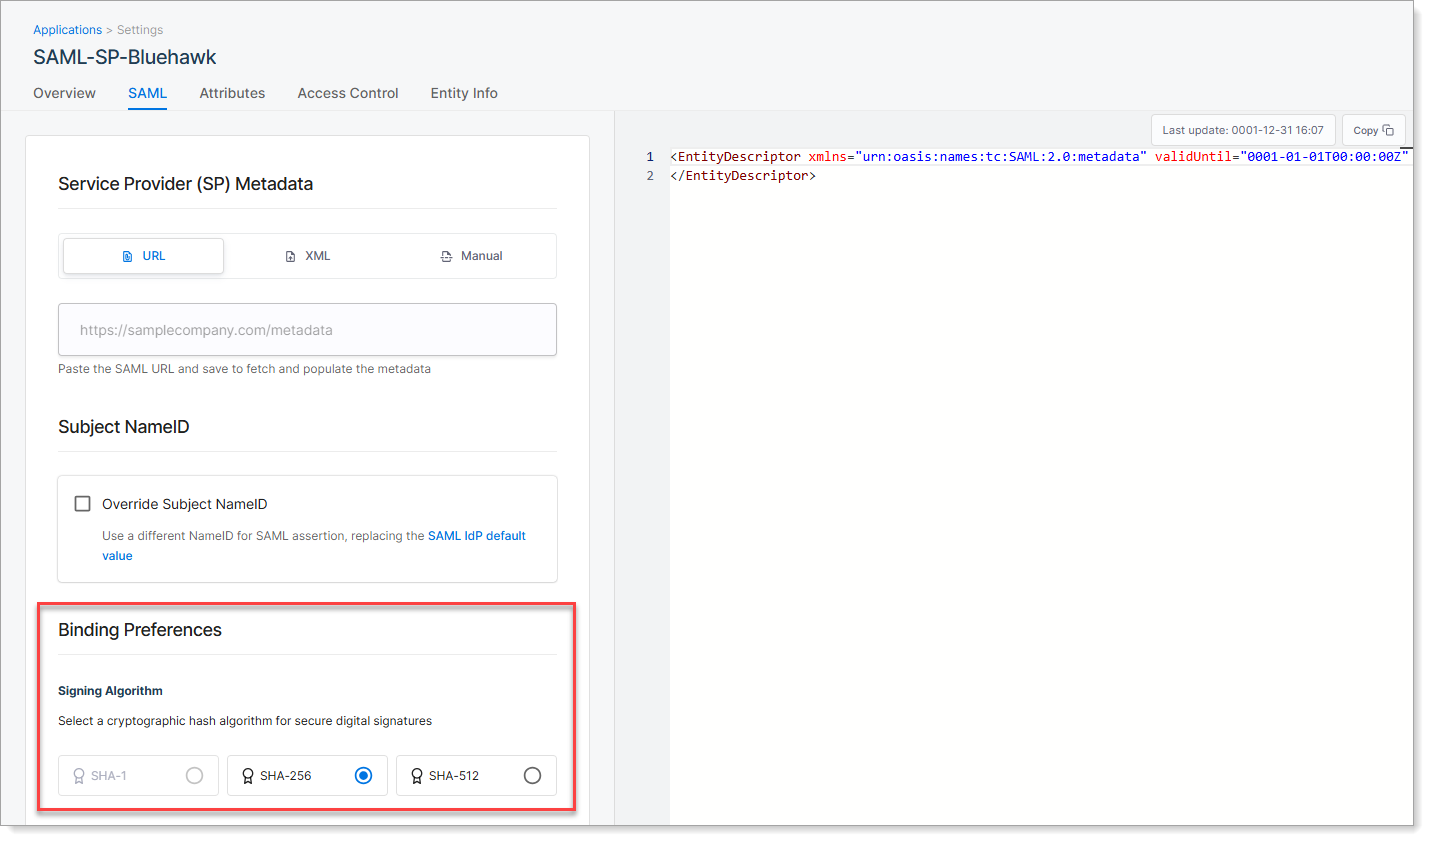
Task: Click the Service Provider (SP) Metadata heading
Action: click(186, 184)
